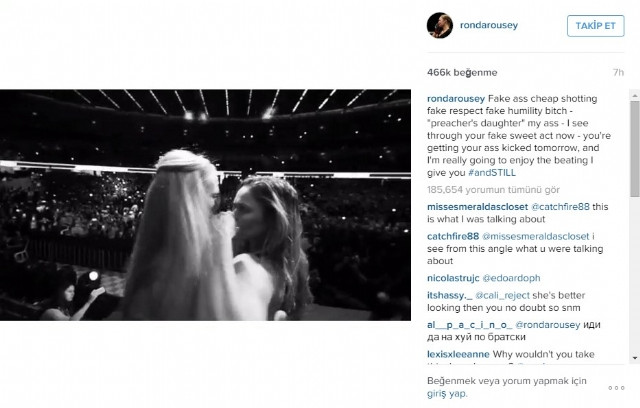Viewport: 640px width, 408px height.
Task: Open rondarousey profile avatar picture
Action: 440,25
